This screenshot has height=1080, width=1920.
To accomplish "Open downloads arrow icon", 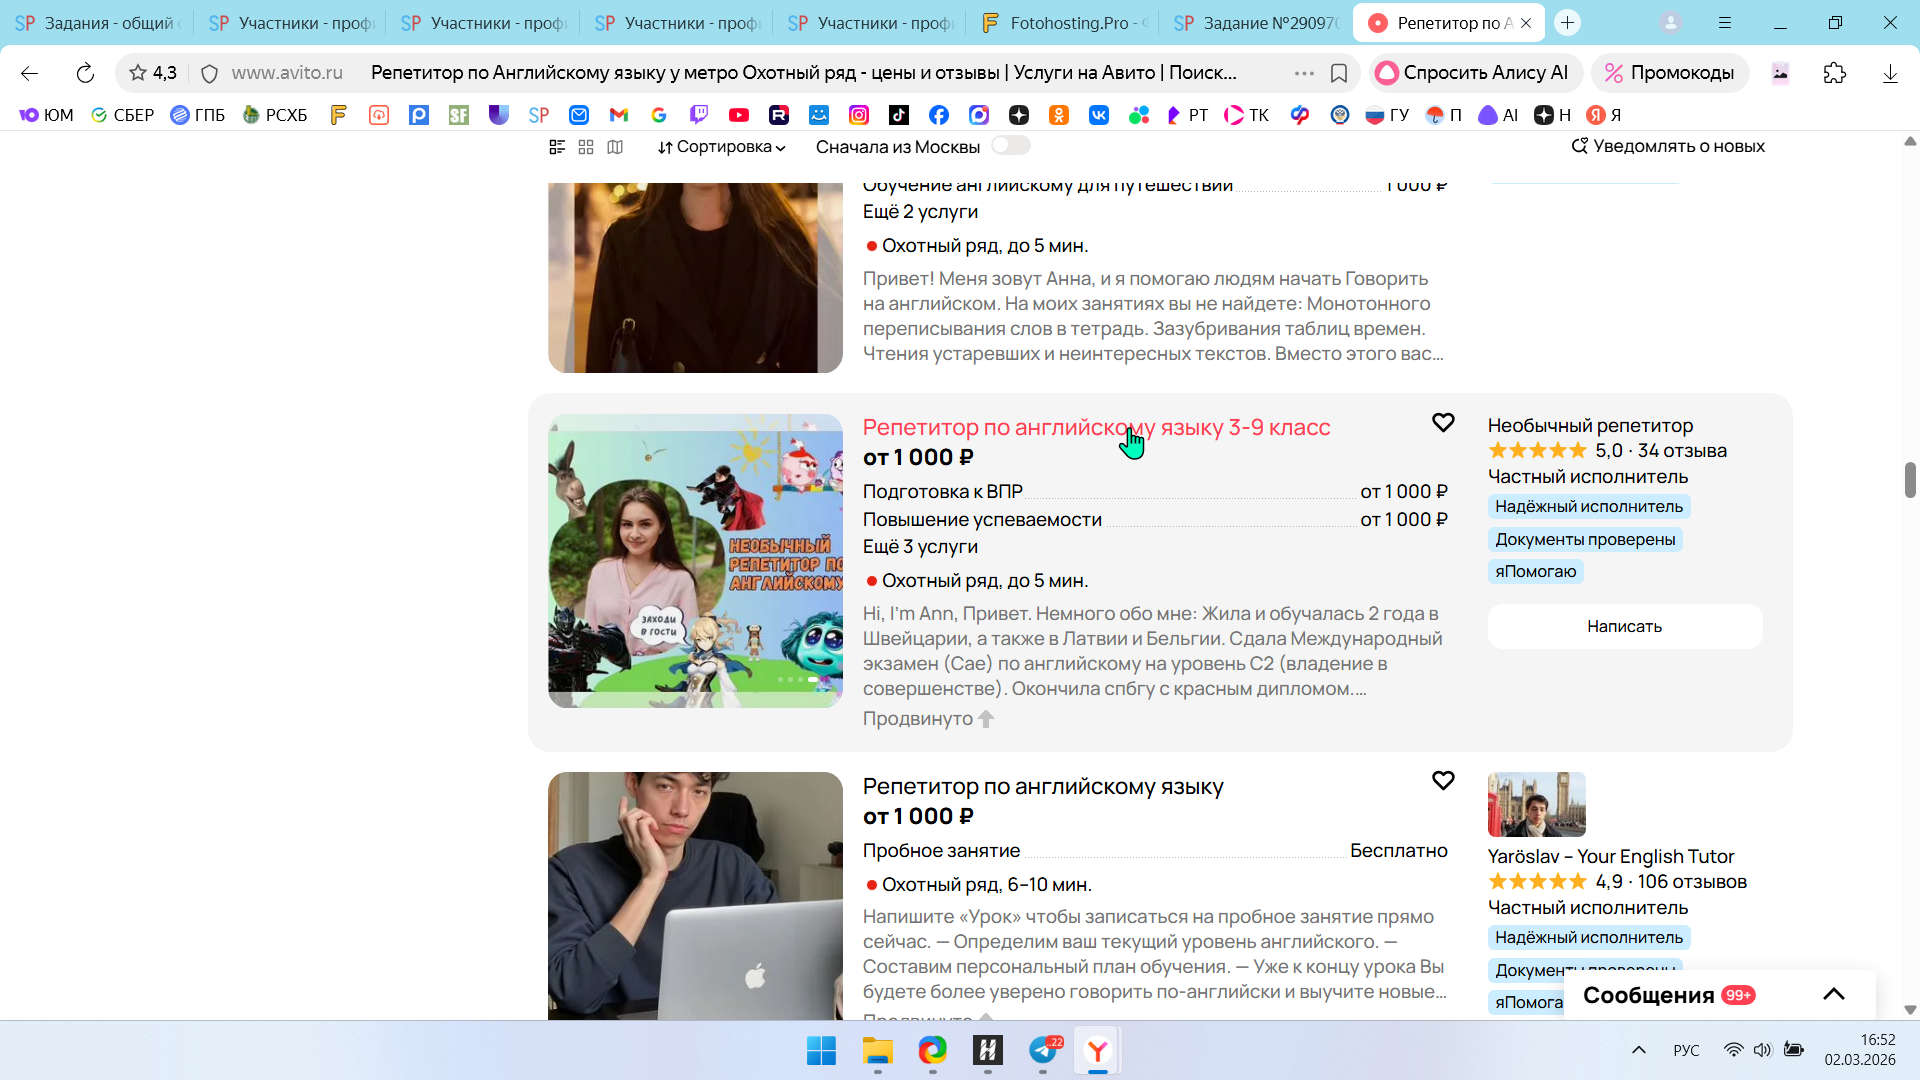I will pos(1889,73).
